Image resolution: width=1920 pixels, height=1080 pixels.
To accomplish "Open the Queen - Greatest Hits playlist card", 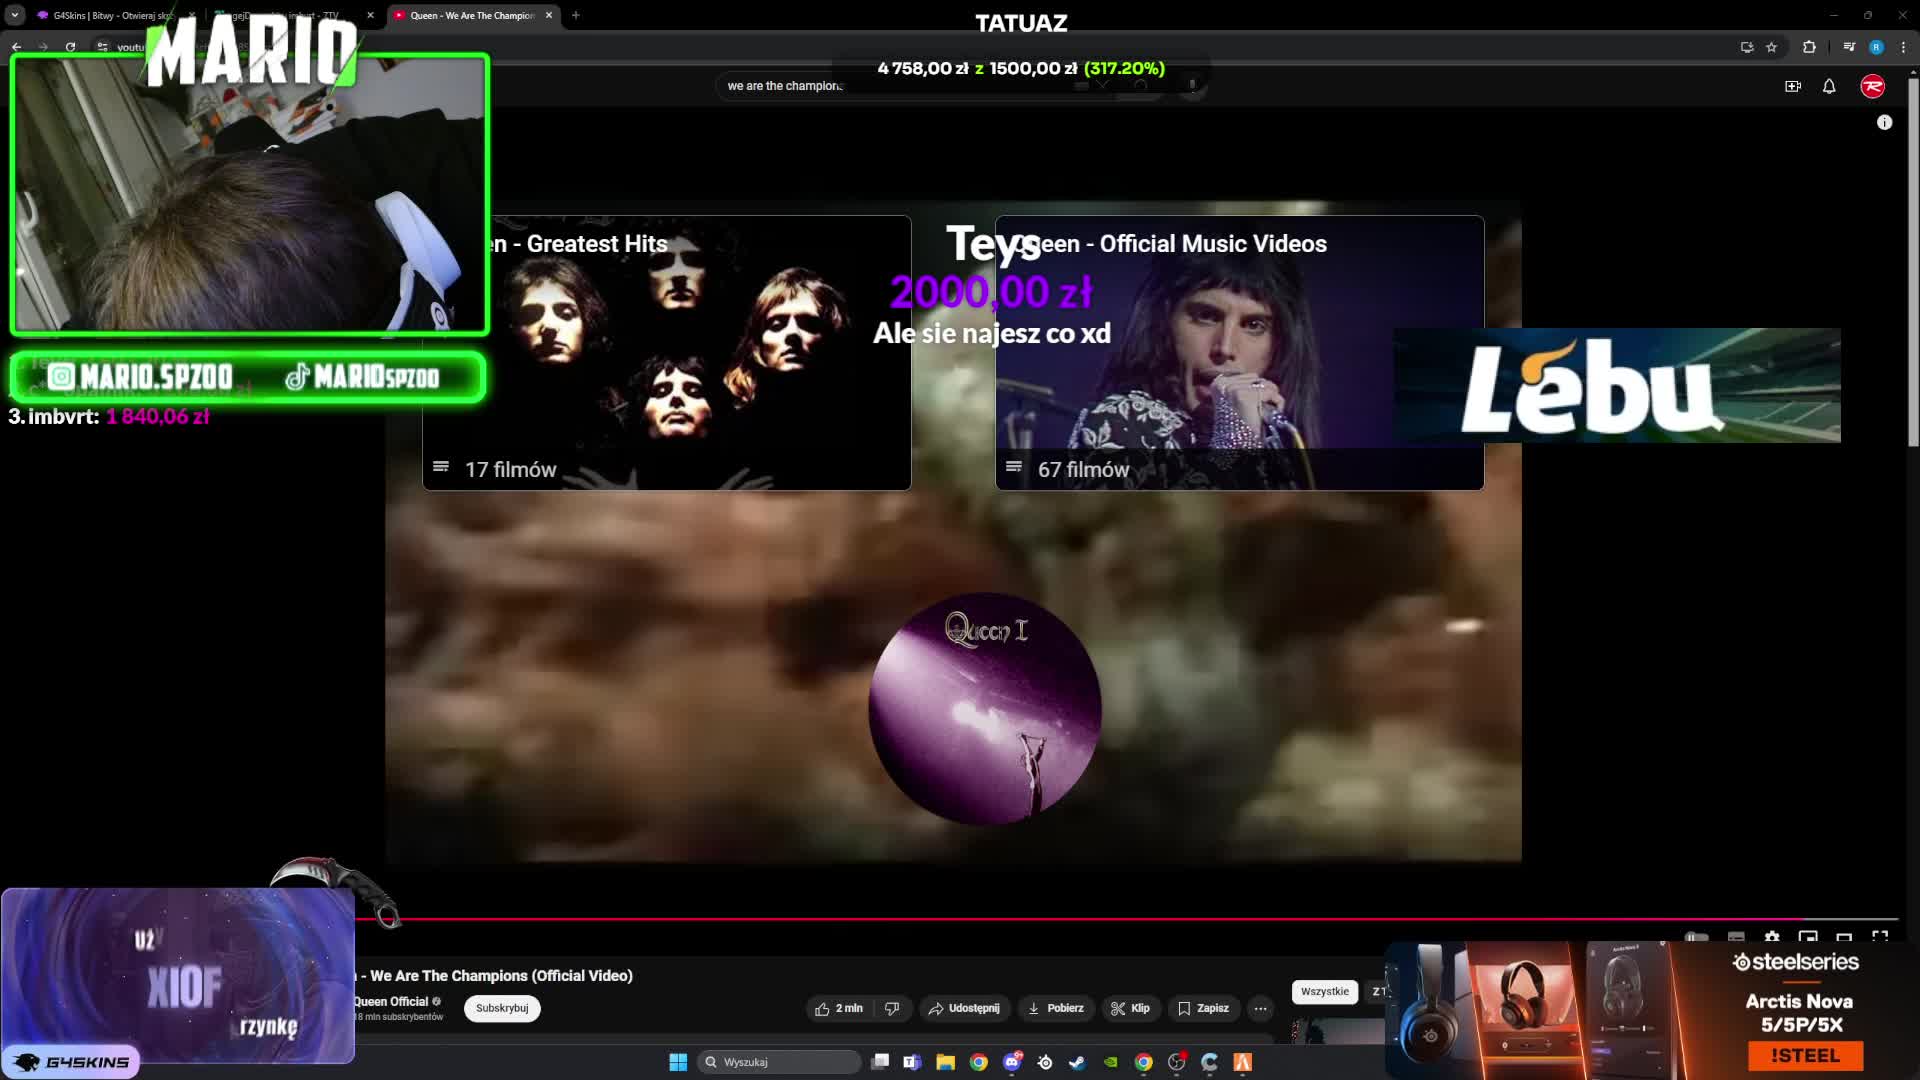I will point(667,353).
